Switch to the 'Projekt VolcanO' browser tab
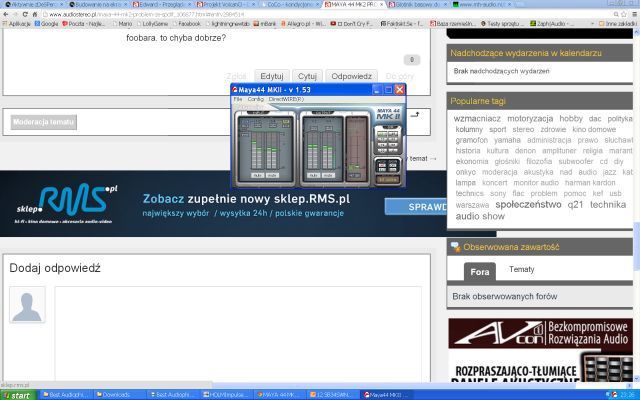This screenshot has height=400, width=640. 226,4
